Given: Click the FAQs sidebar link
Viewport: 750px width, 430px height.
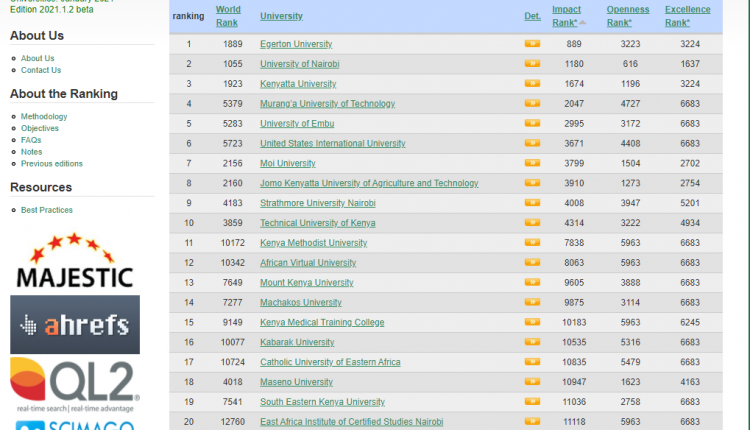Looking at the screenshot, I should (31, 140).
